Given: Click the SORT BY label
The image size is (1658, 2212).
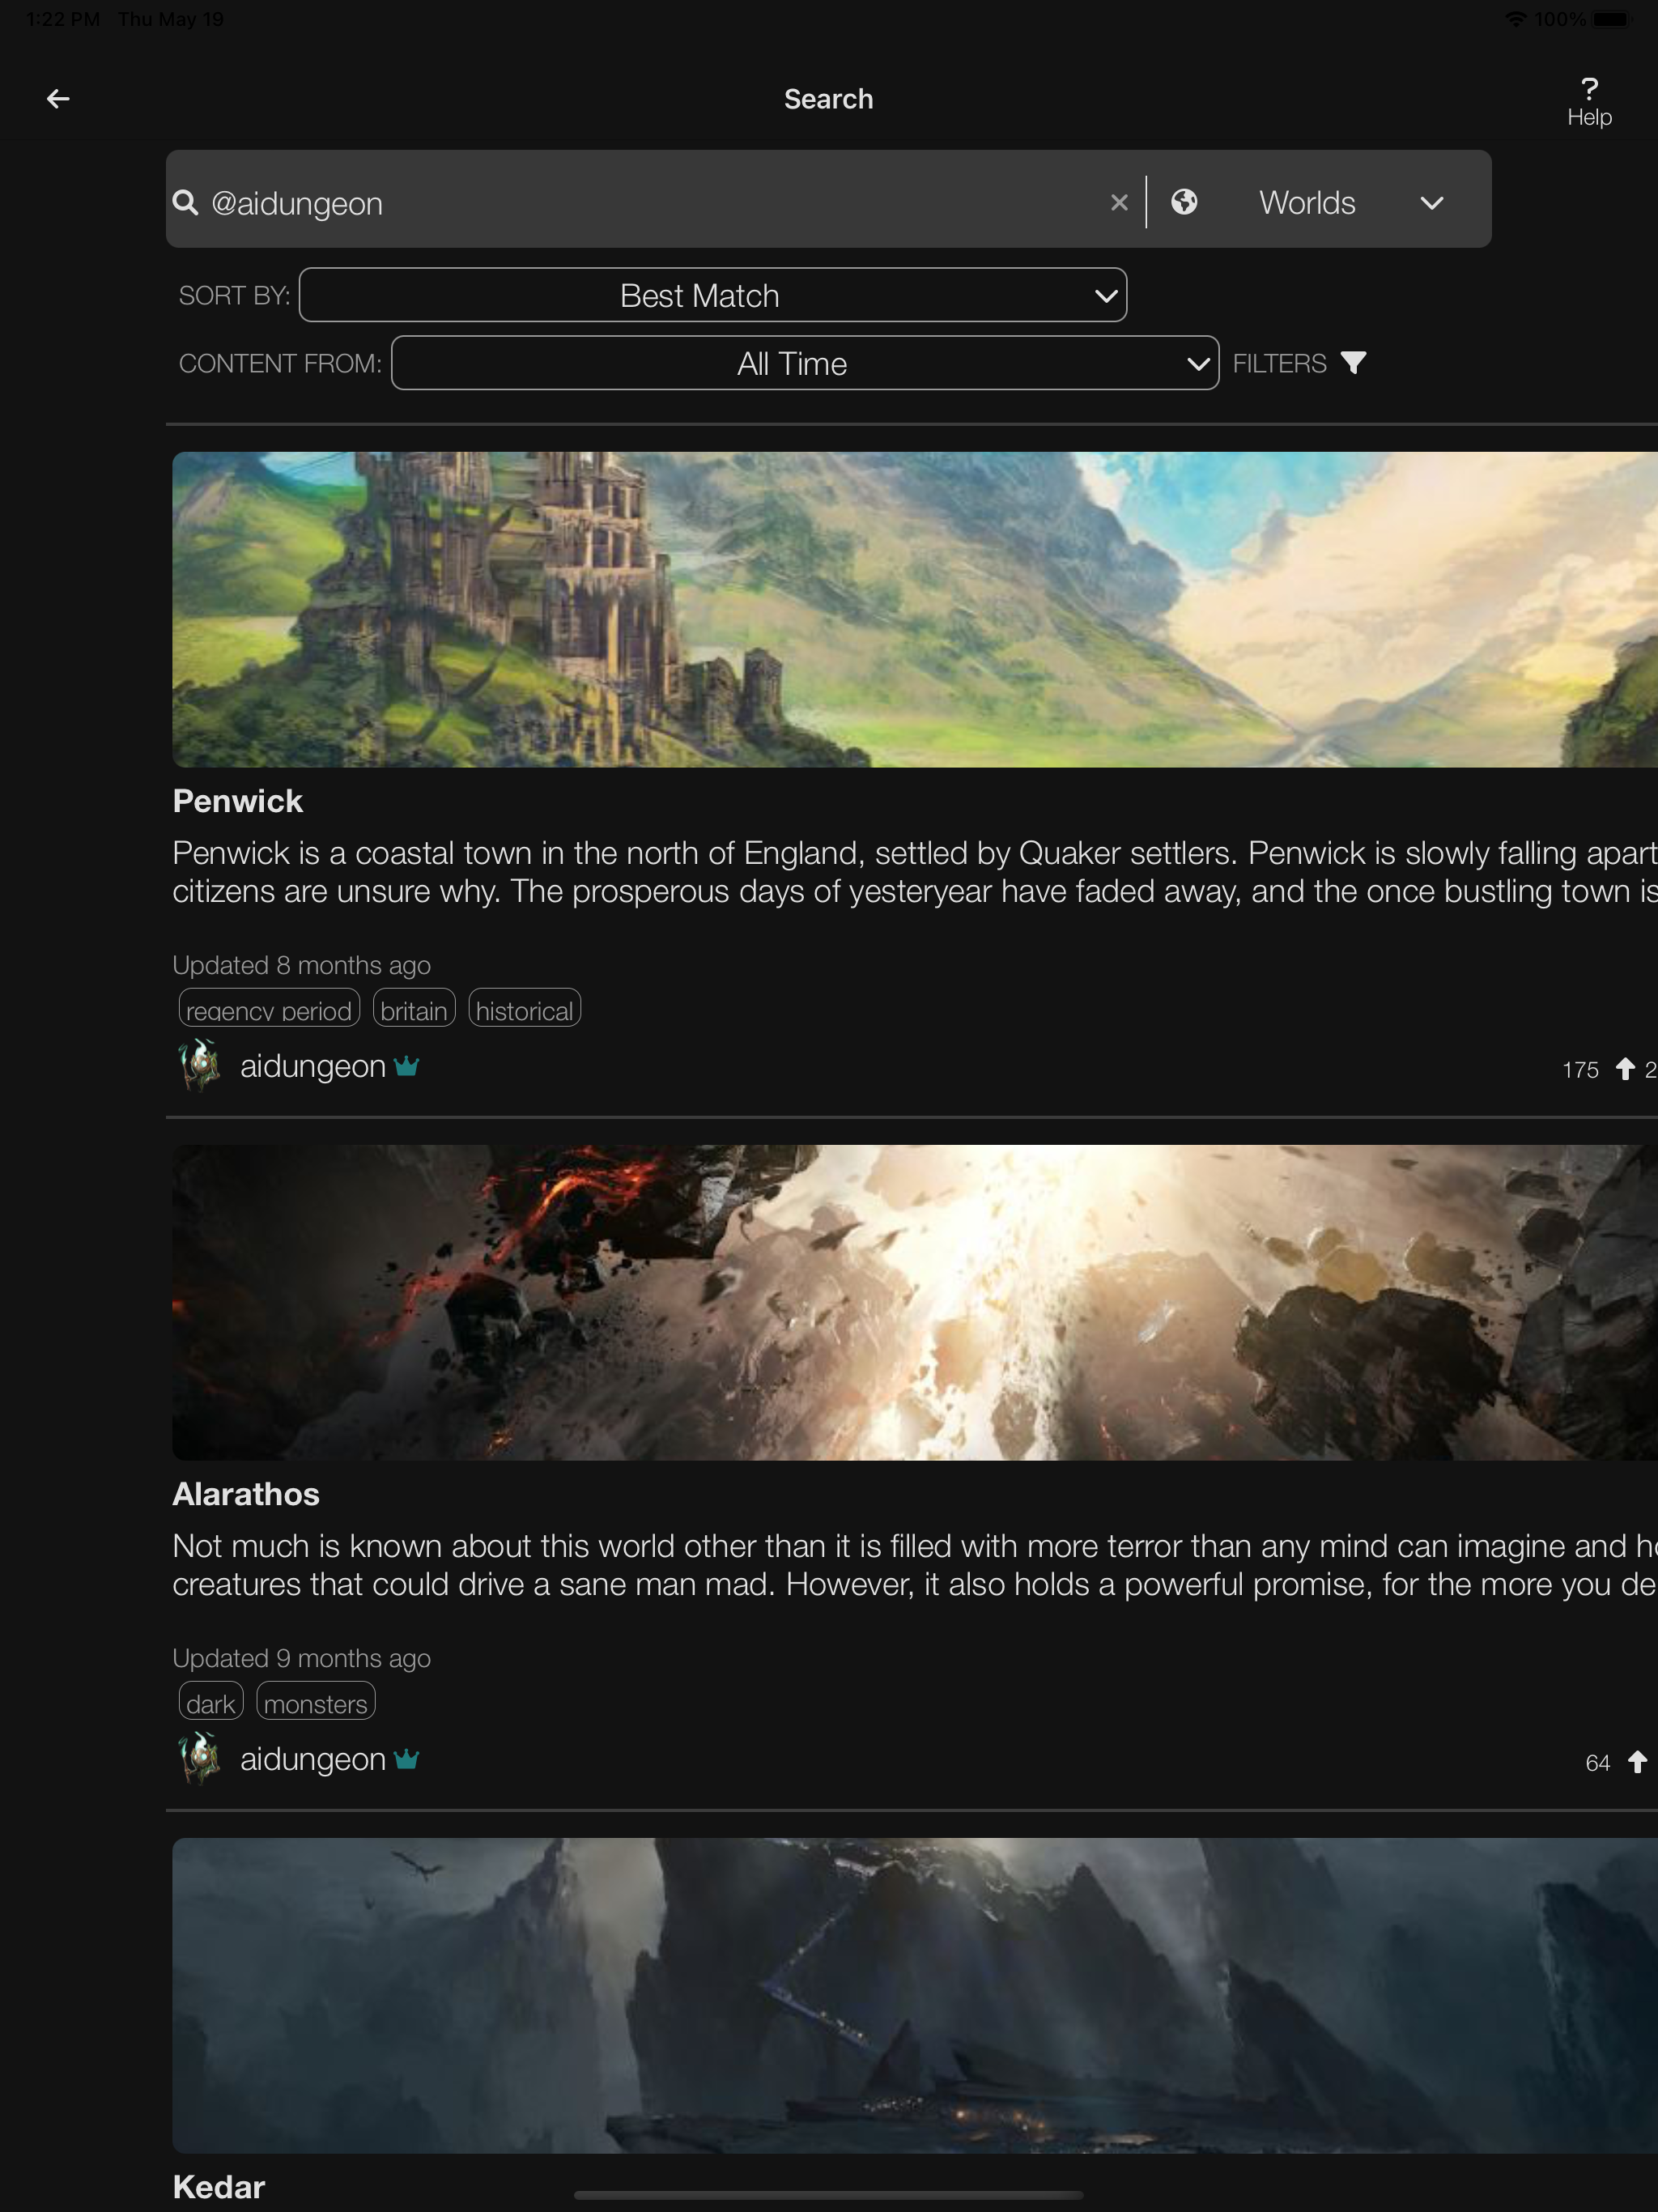Looking at the screenshot, I should (234, 295).
